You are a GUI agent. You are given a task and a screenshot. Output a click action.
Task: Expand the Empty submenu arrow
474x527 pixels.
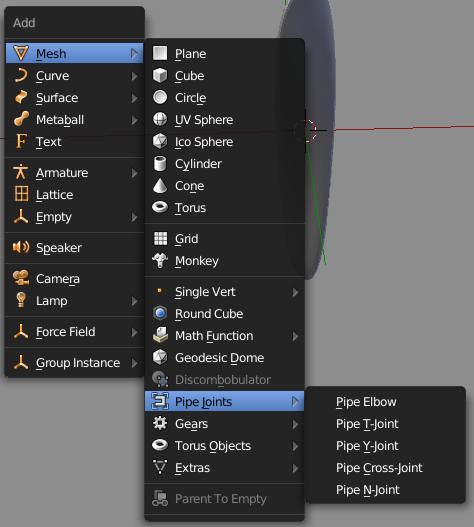pyautogui.click(x=134, y=217)
